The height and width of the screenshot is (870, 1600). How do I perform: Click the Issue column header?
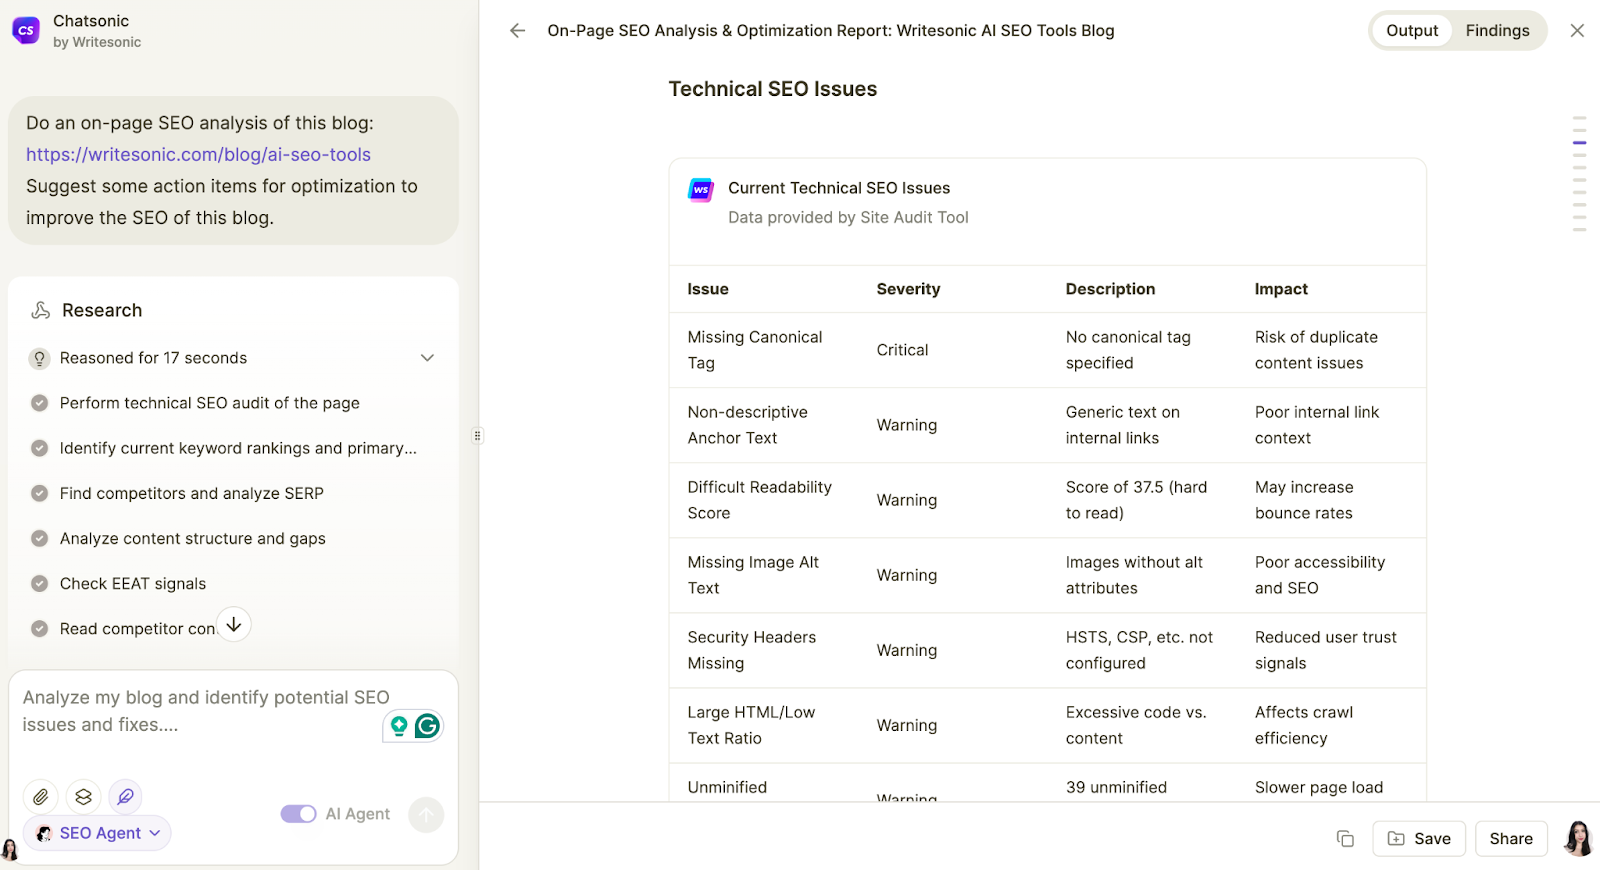(707, 289)
